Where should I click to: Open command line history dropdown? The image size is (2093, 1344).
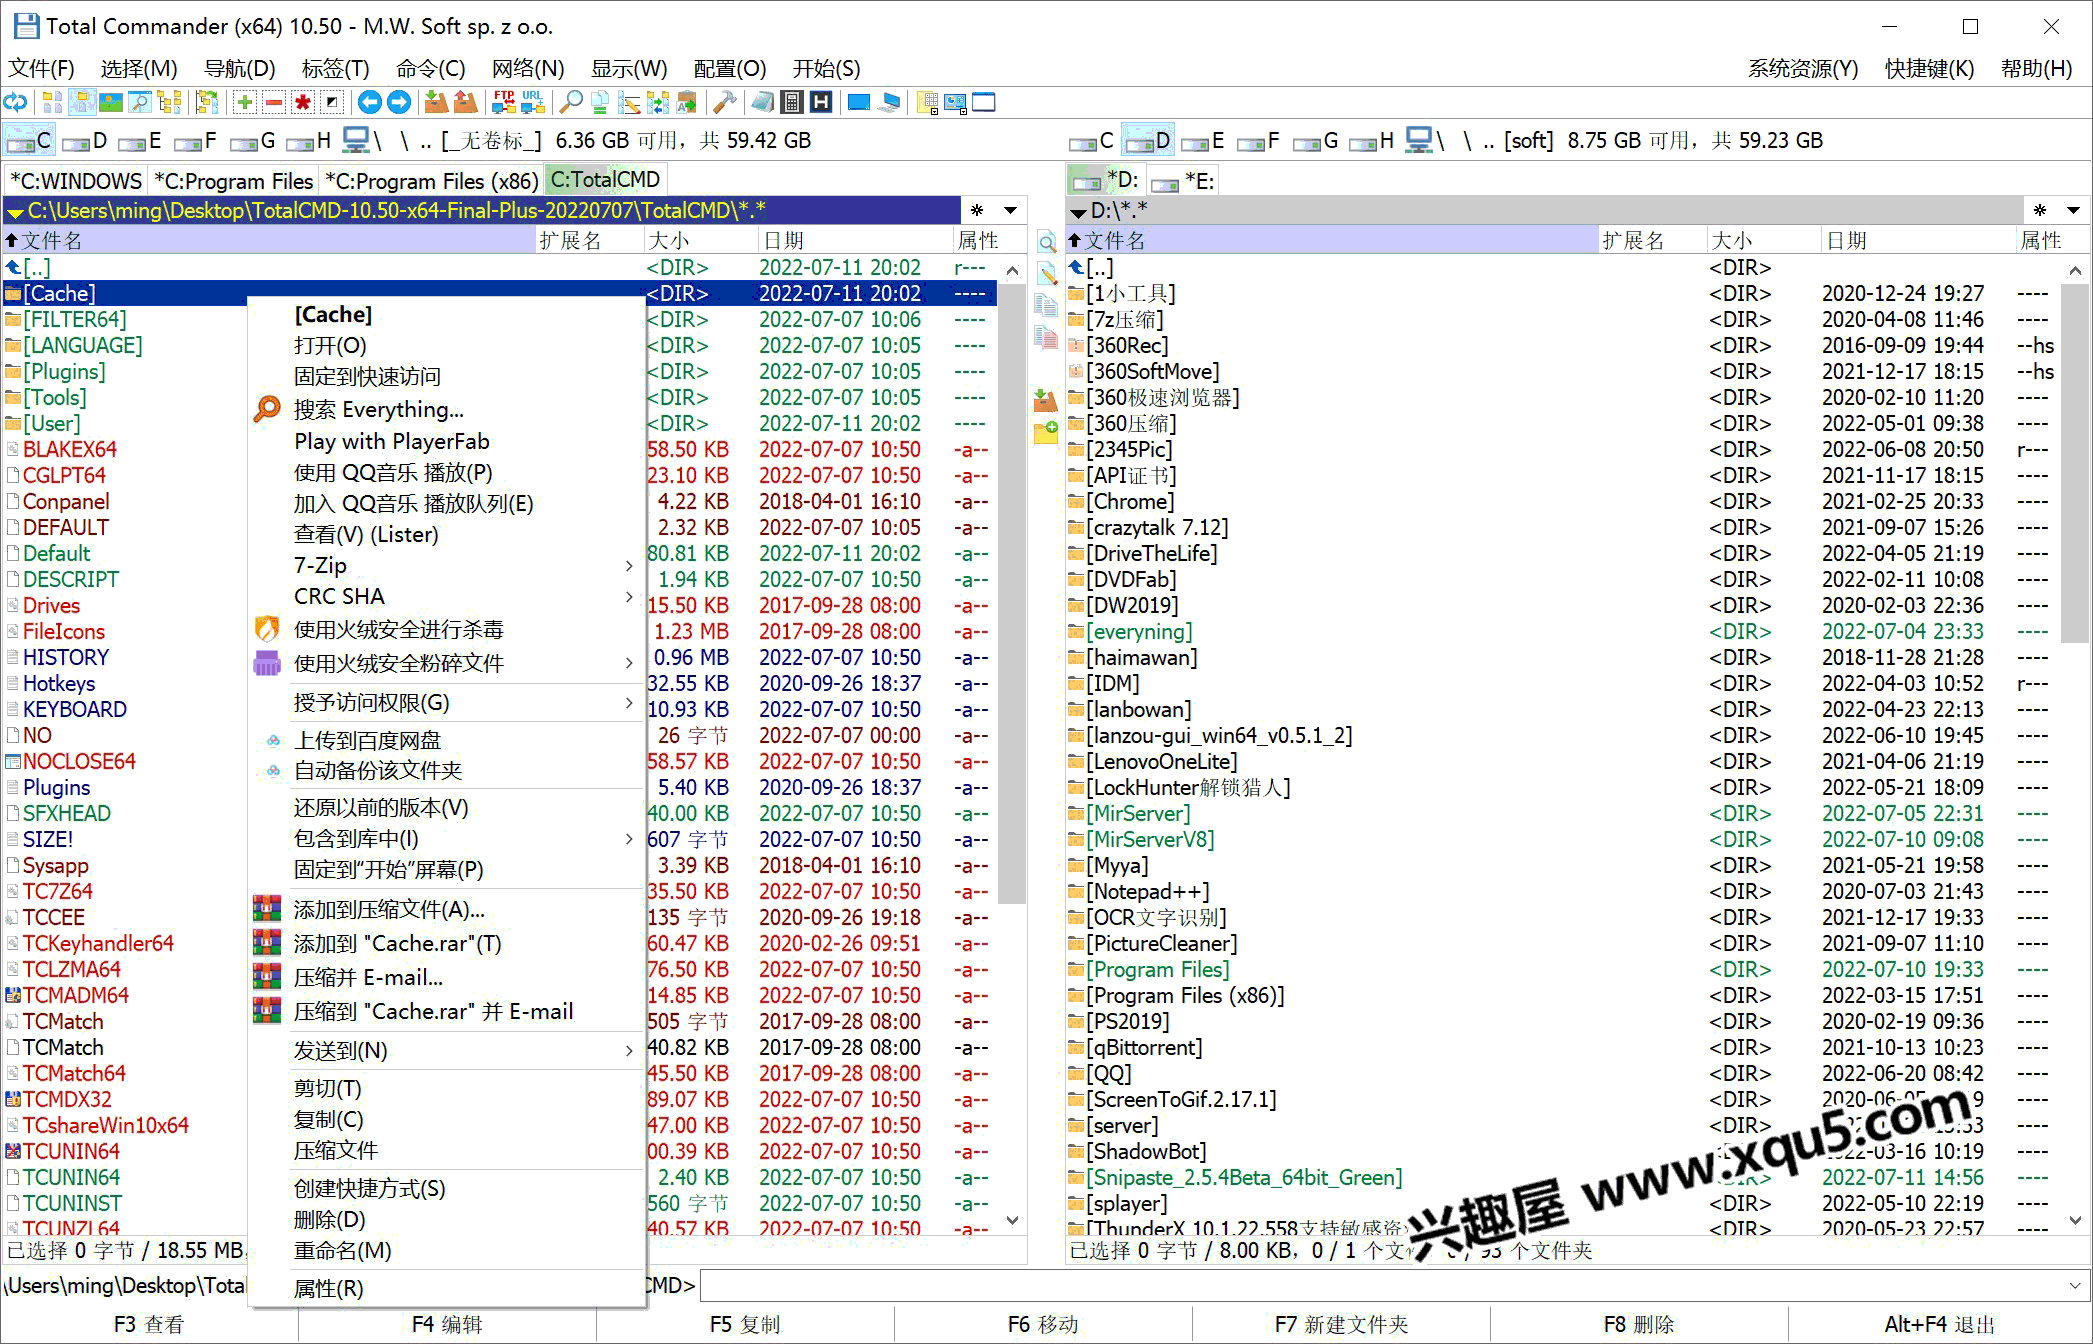click(x=2075, y=1286)
